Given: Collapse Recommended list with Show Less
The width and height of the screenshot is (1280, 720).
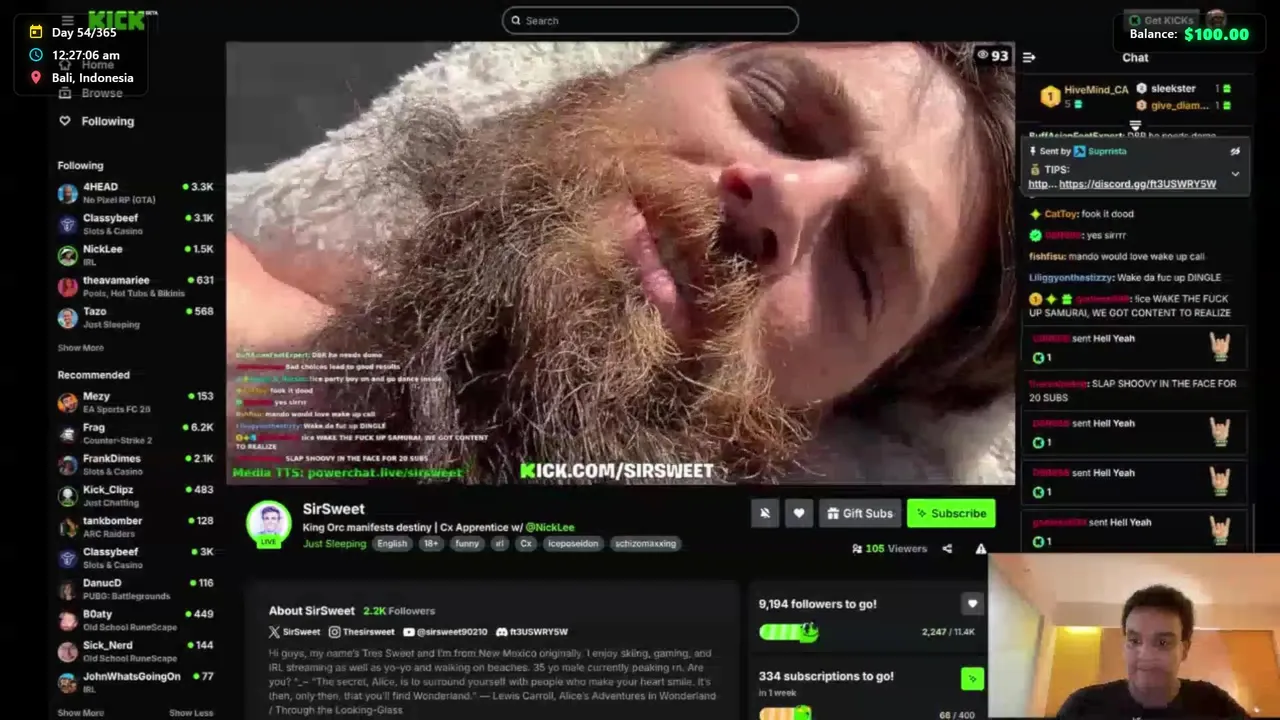Looking at the screenshot, I should coord(191,713).
